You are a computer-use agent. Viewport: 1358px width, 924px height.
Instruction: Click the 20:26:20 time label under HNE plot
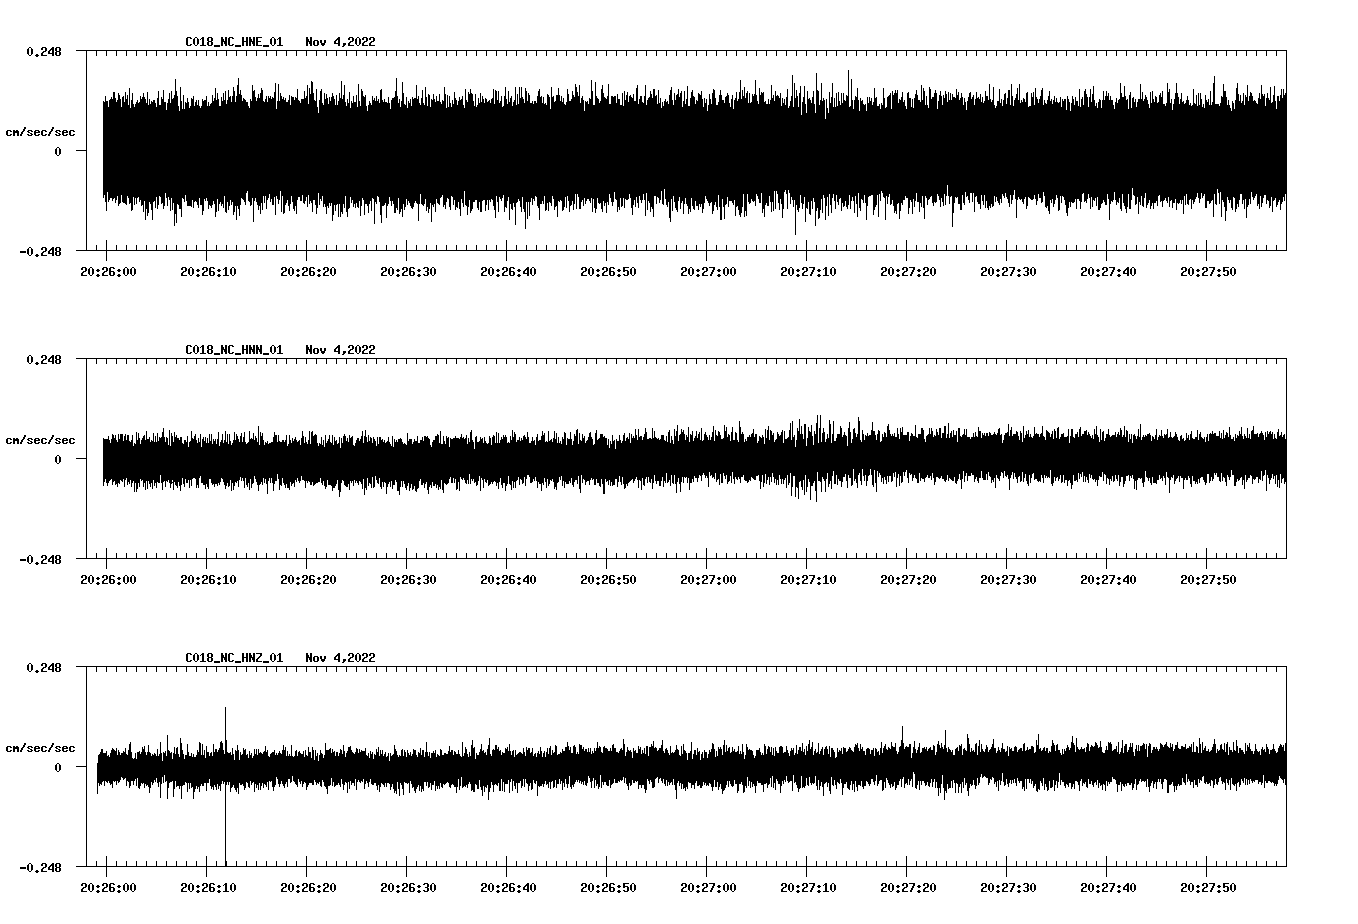(308, 272)
